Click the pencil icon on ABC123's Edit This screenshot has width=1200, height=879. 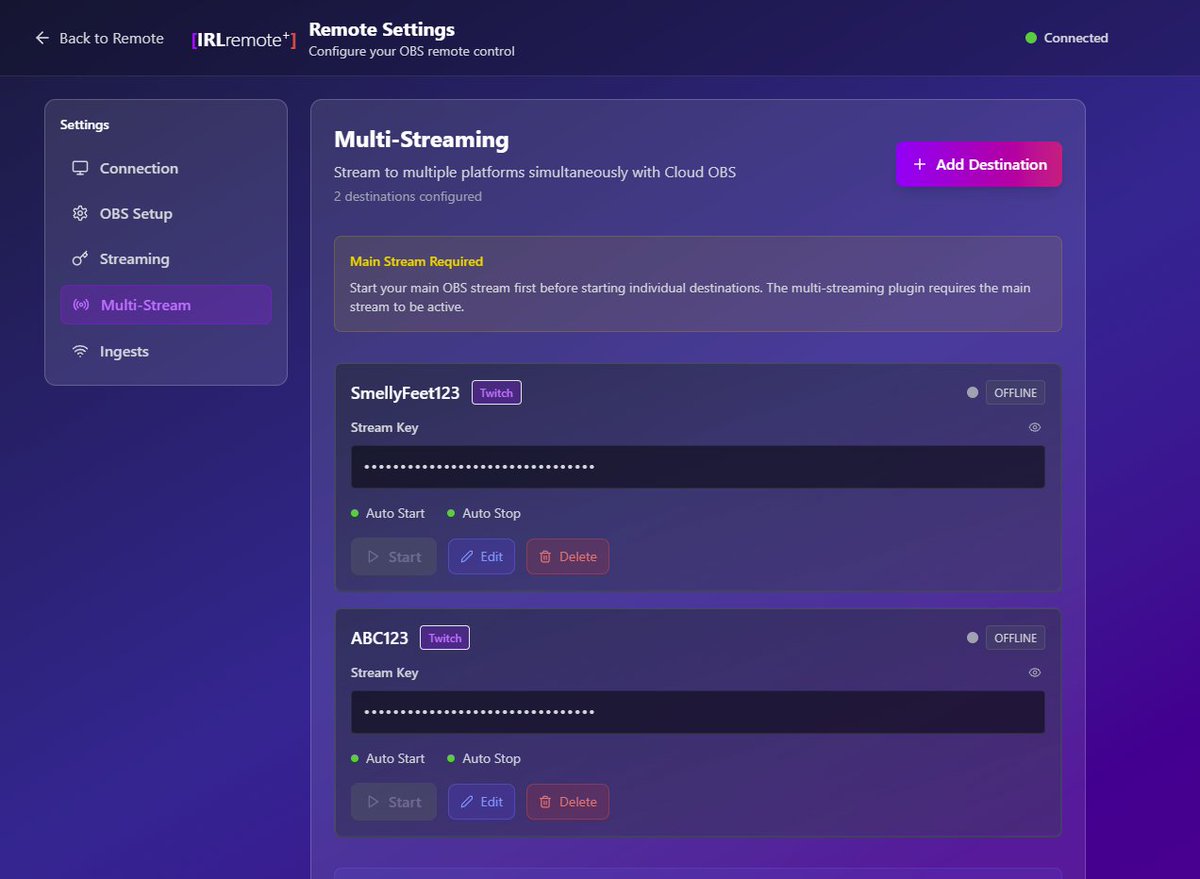click(466, 802)
